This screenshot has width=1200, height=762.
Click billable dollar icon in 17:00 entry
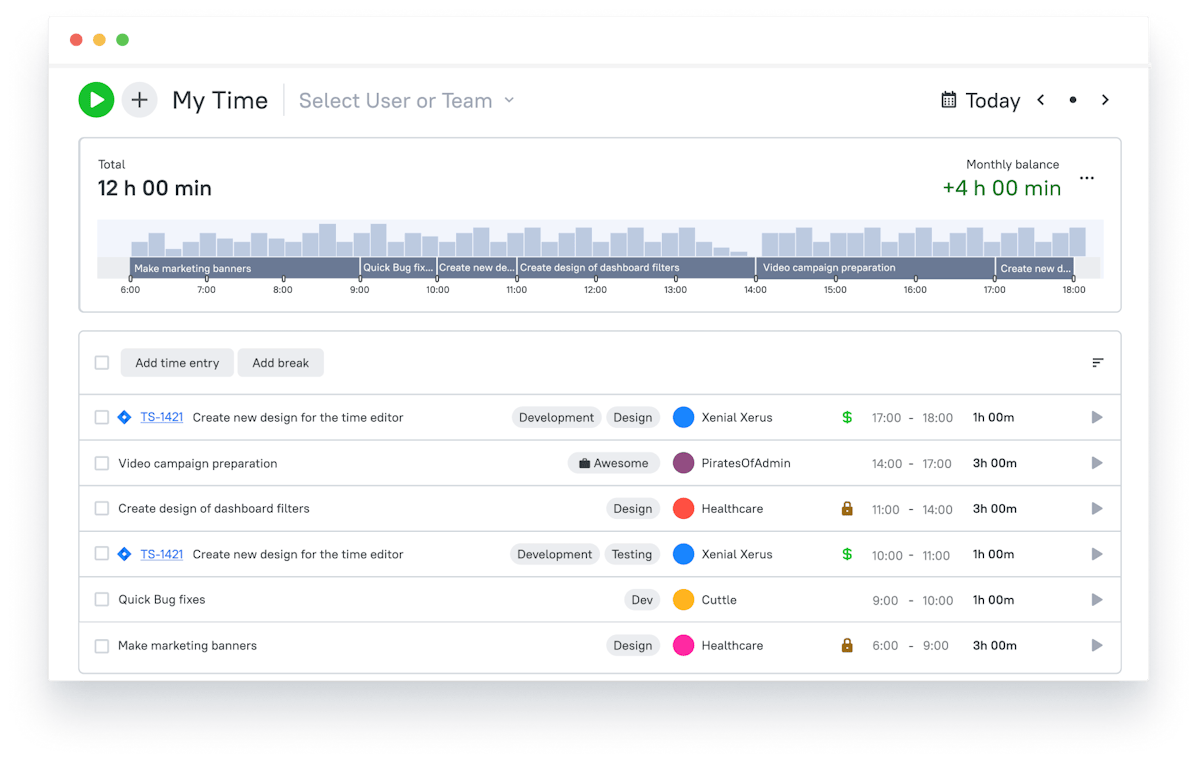847,417
